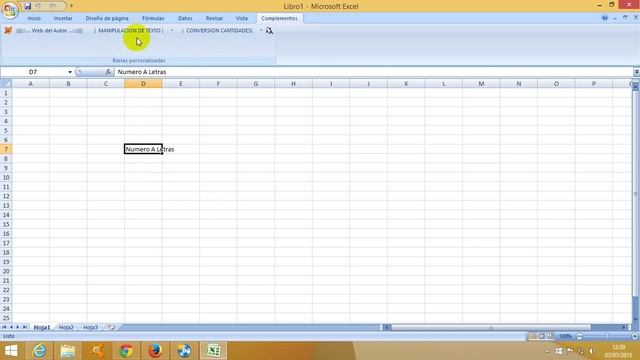Select column M header

(481, 84)
